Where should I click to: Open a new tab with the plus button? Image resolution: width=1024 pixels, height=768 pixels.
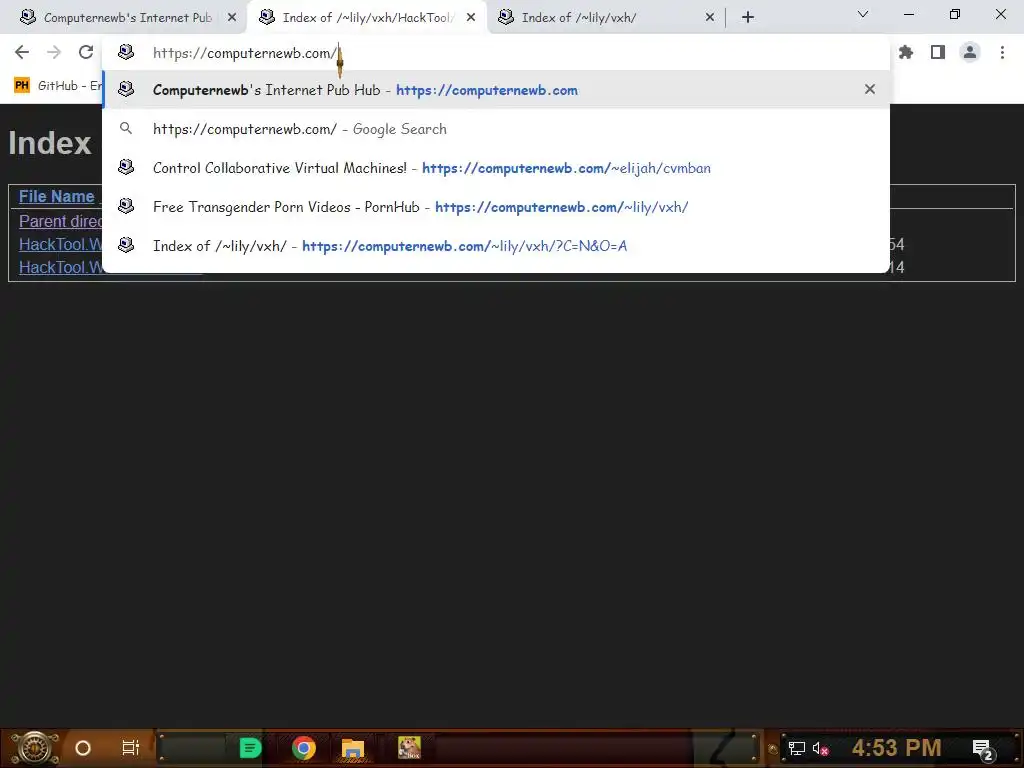[x=748, y=17]
